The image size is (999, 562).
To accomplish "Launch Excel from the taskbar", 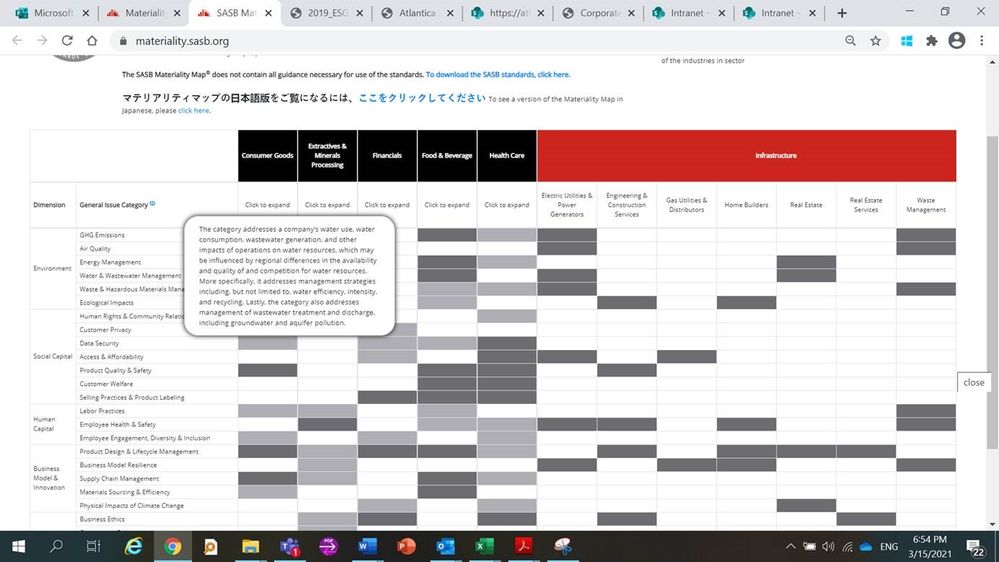I will click(484, 546).
